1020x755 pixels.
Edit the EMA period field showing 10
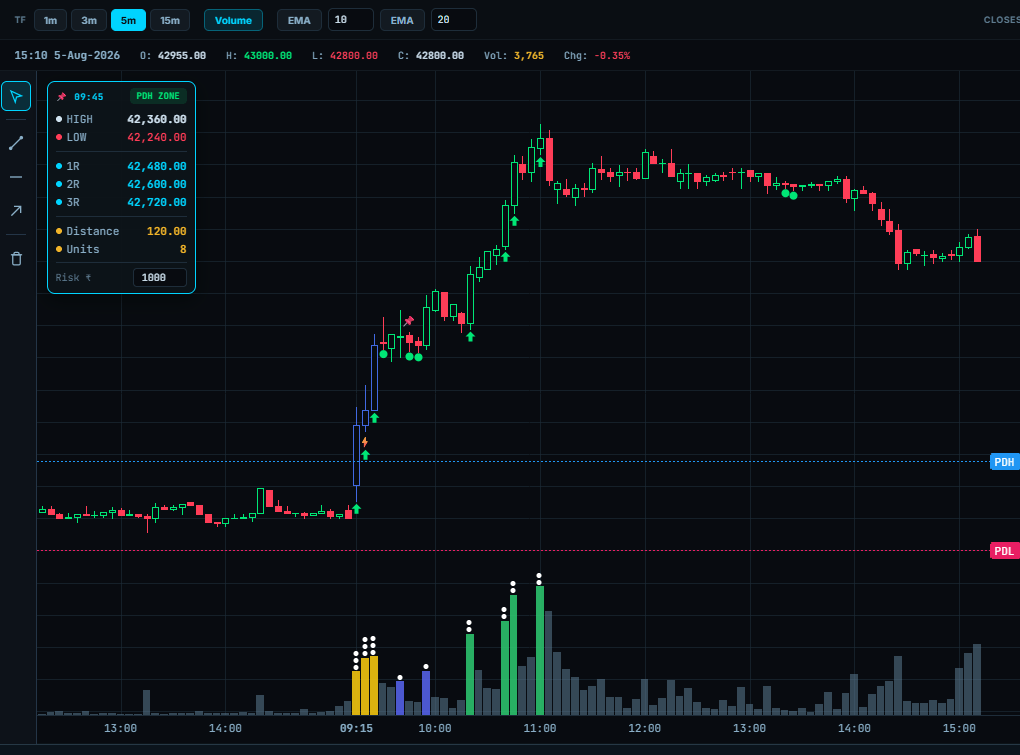(351, 20)
